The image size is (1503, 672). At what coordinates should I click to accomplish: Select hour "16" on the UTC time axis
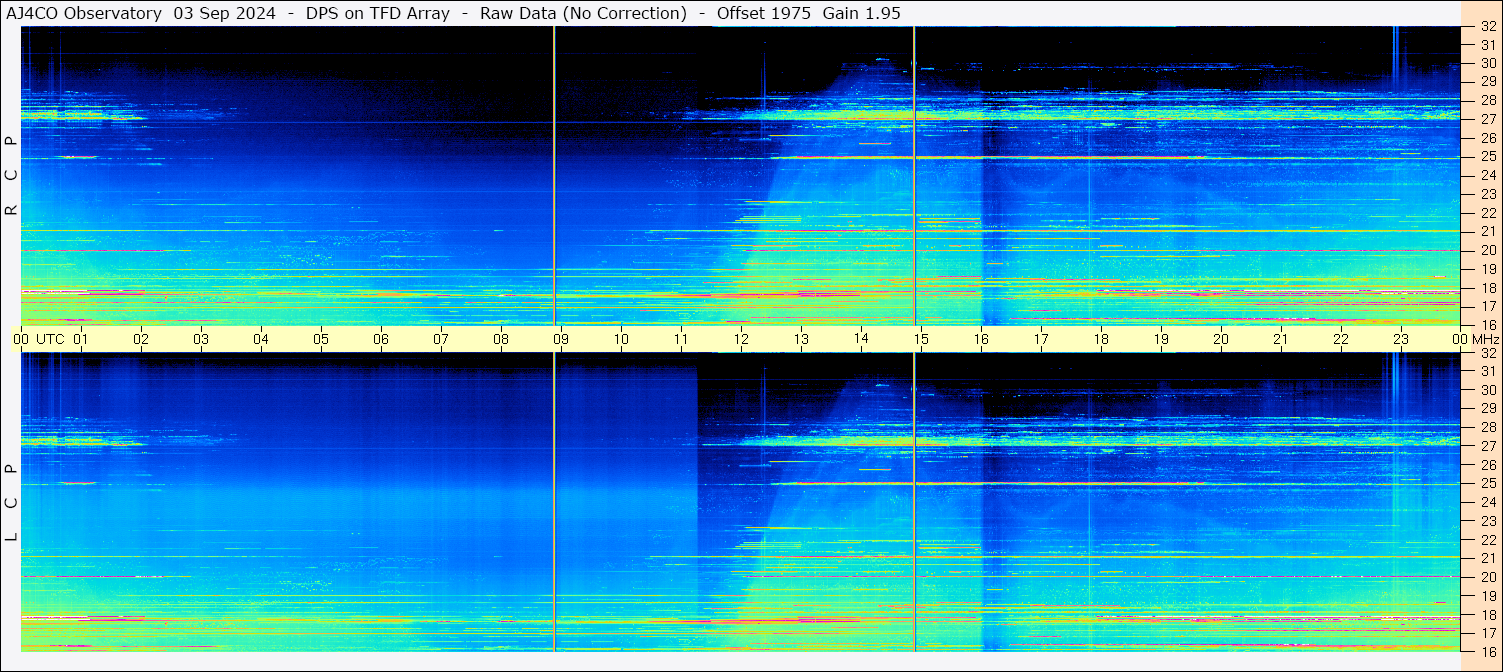[981, 339]
